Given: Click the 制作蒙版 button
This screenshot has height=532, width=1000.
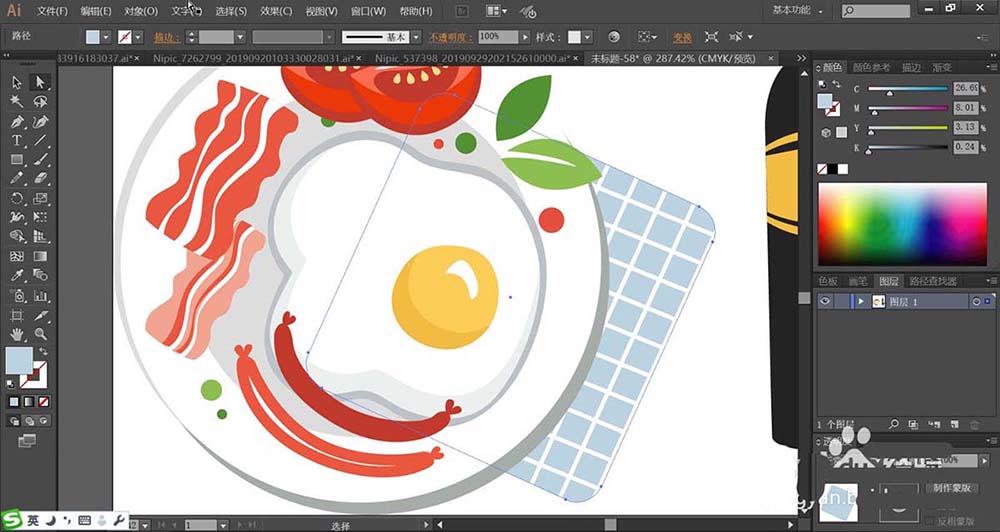Looking at the screenshot, I should 952,488.
